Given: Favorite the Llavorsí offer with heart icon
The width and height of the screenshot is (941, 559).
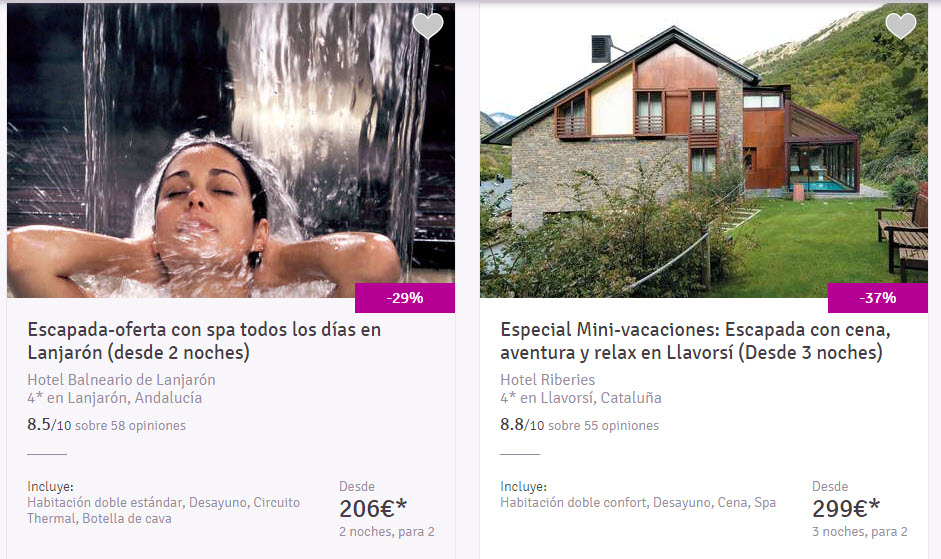Looking at the screenshot, I should pos(901,26).
